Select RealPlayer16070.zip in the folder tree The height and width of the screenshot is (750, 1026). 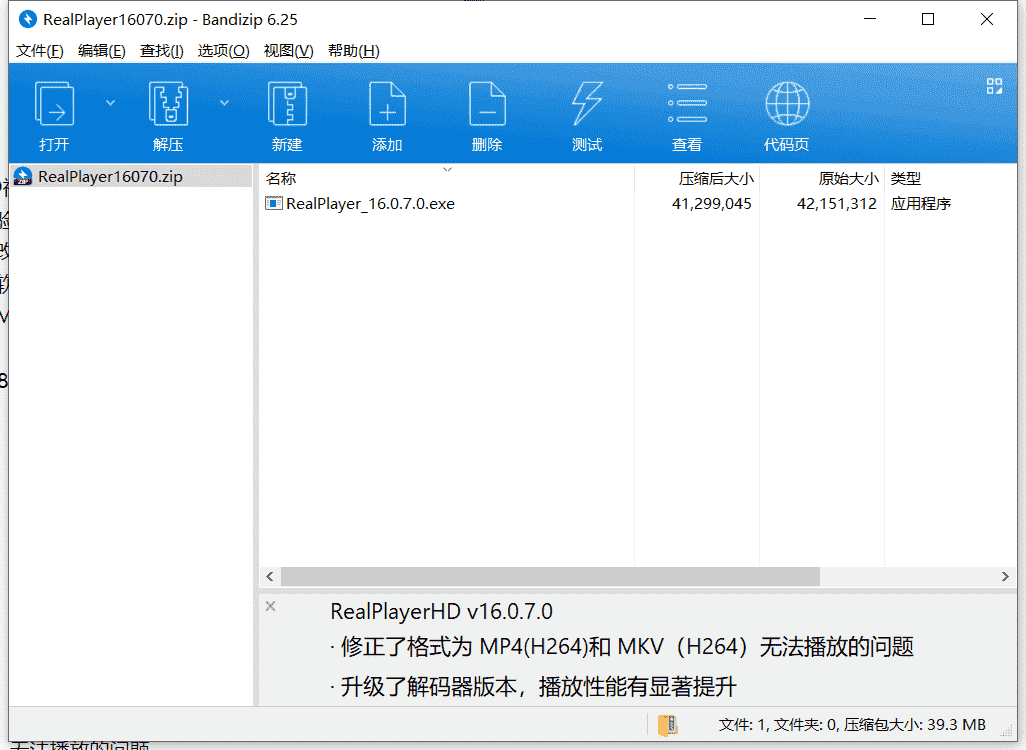coord(130,177)
